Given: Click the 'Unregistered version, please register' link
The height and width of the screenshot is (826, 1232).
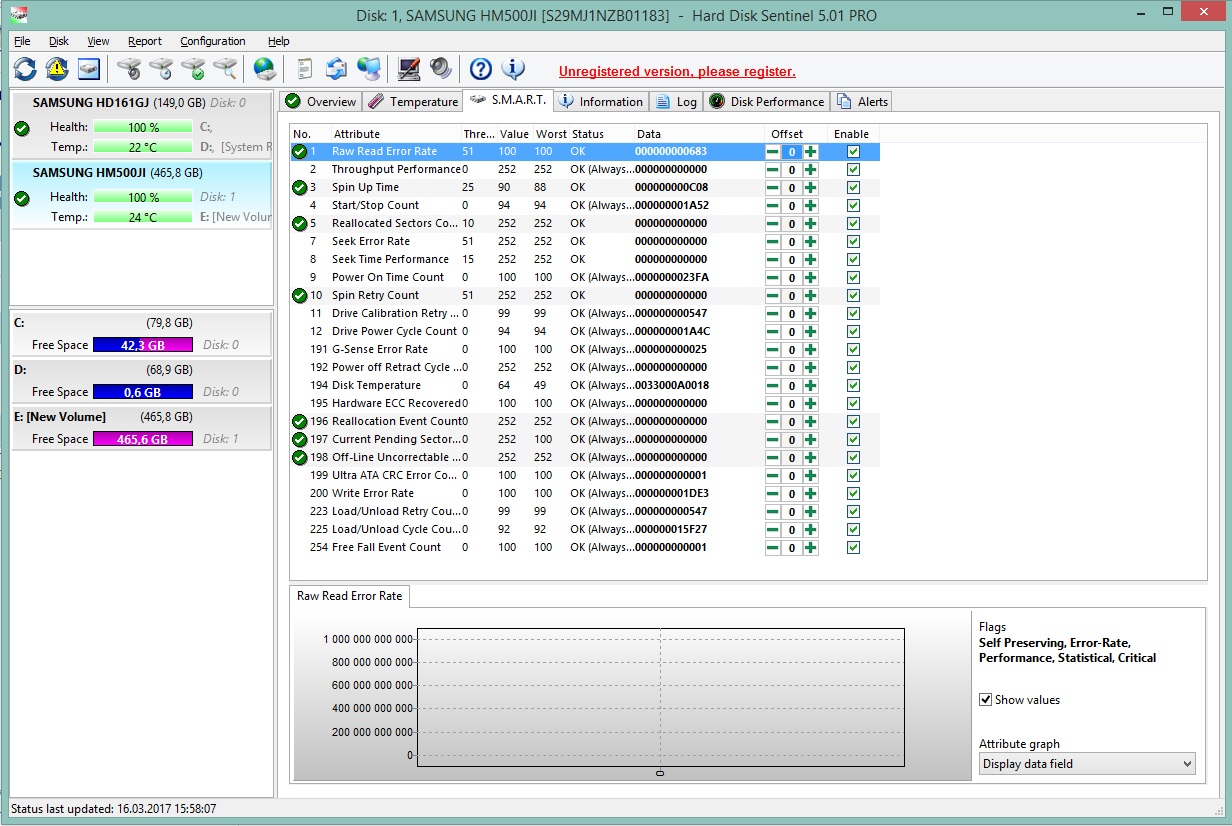Looking at the screenshot, I should point(677,72).
